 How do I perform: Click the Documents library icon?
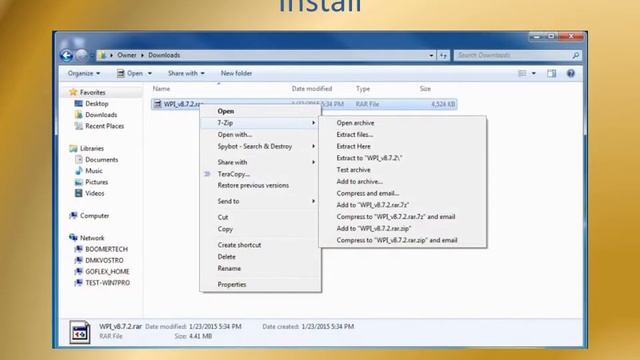tap(78, 160)
